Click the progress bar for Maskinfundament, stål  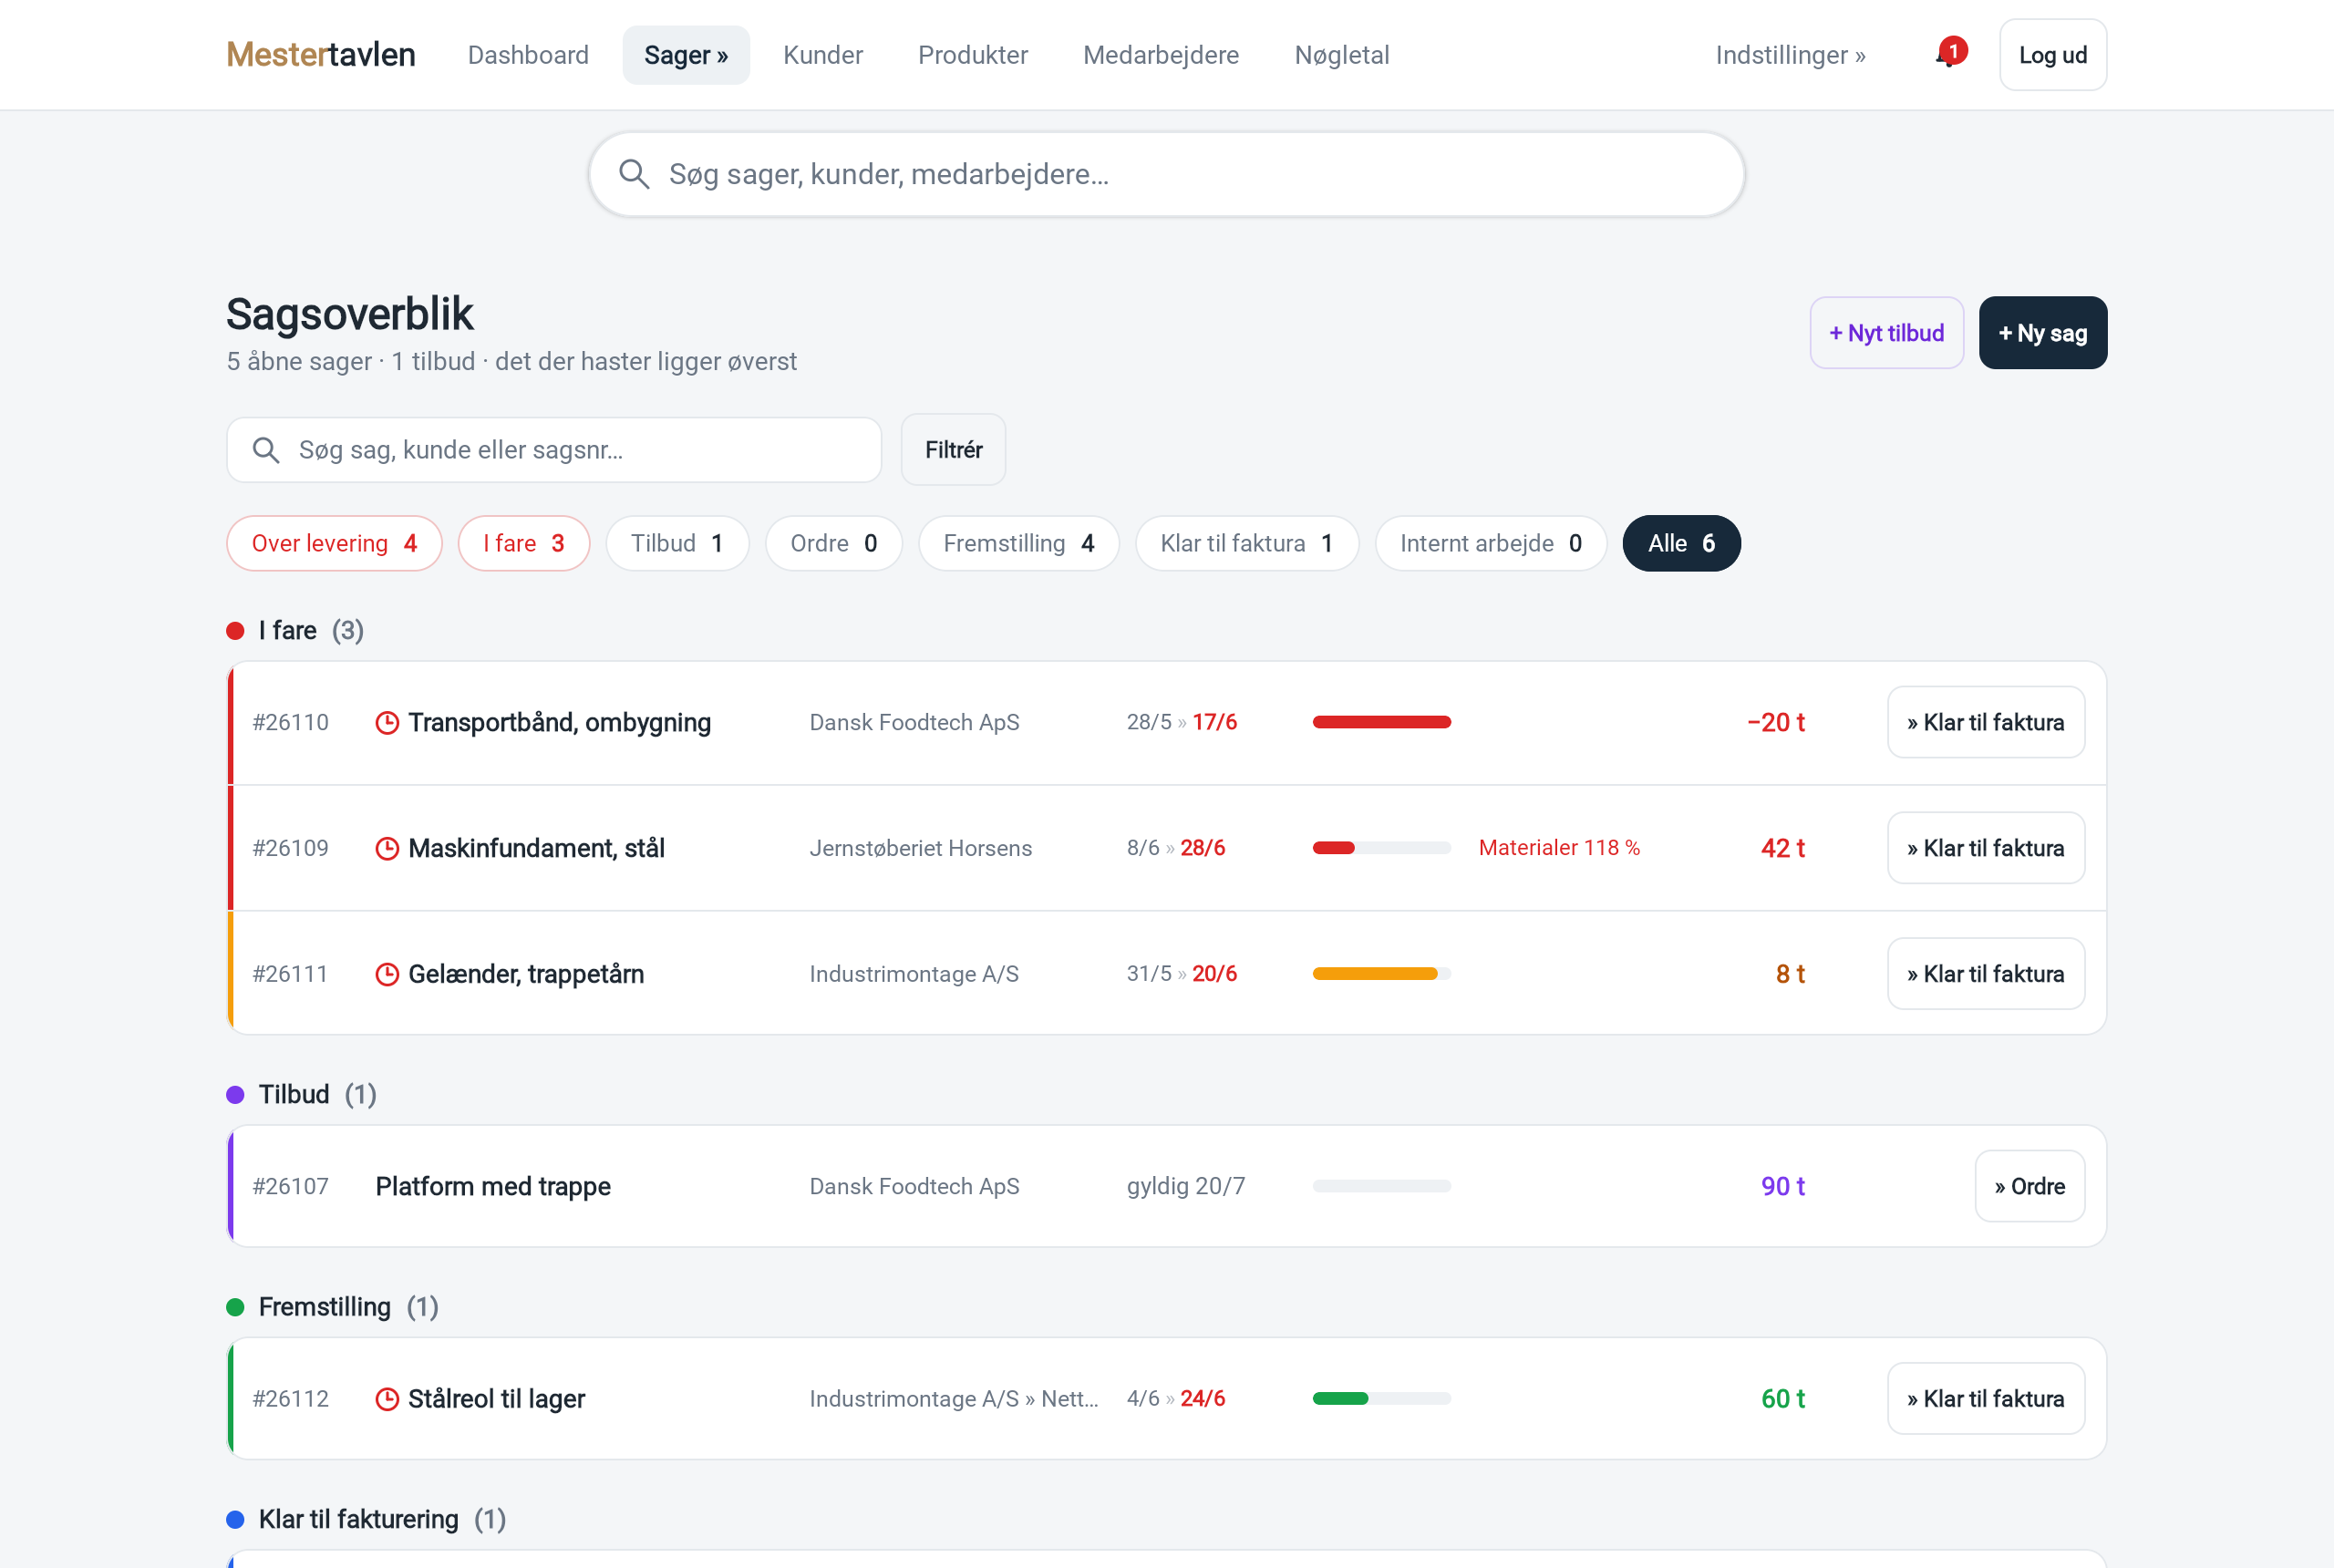(x=1382, y=848)
